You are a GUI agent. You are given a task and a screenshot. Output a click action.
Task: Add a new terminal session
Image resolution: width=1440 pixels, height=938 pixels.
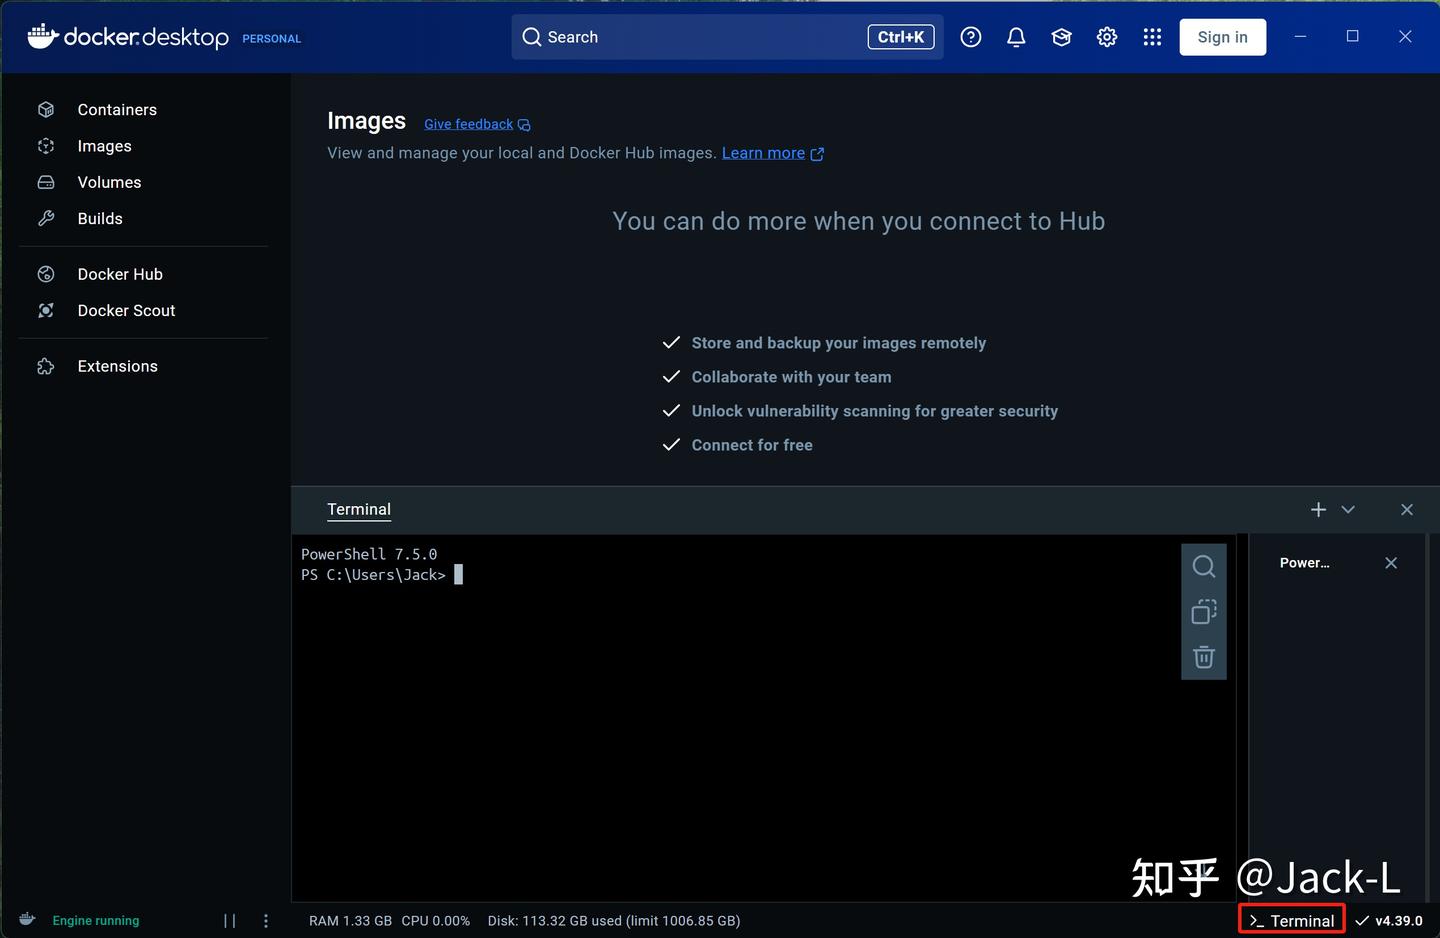coord(1318,510)
